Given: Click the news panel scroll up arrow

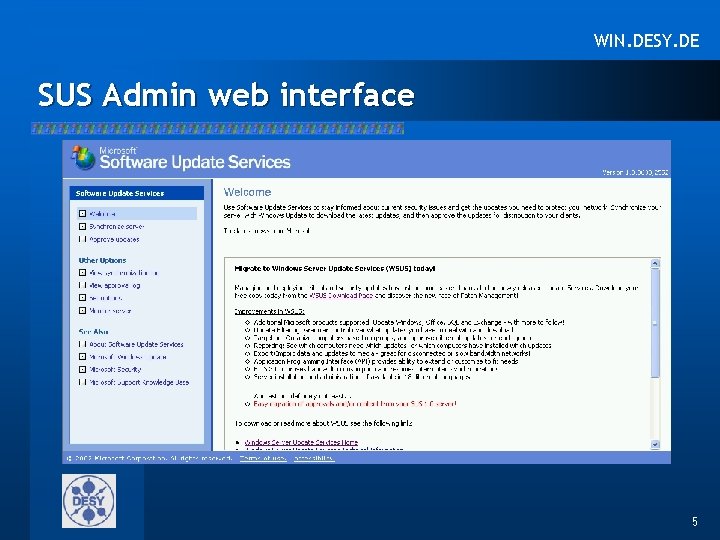Looking at the screenshot, I should 655,263.
